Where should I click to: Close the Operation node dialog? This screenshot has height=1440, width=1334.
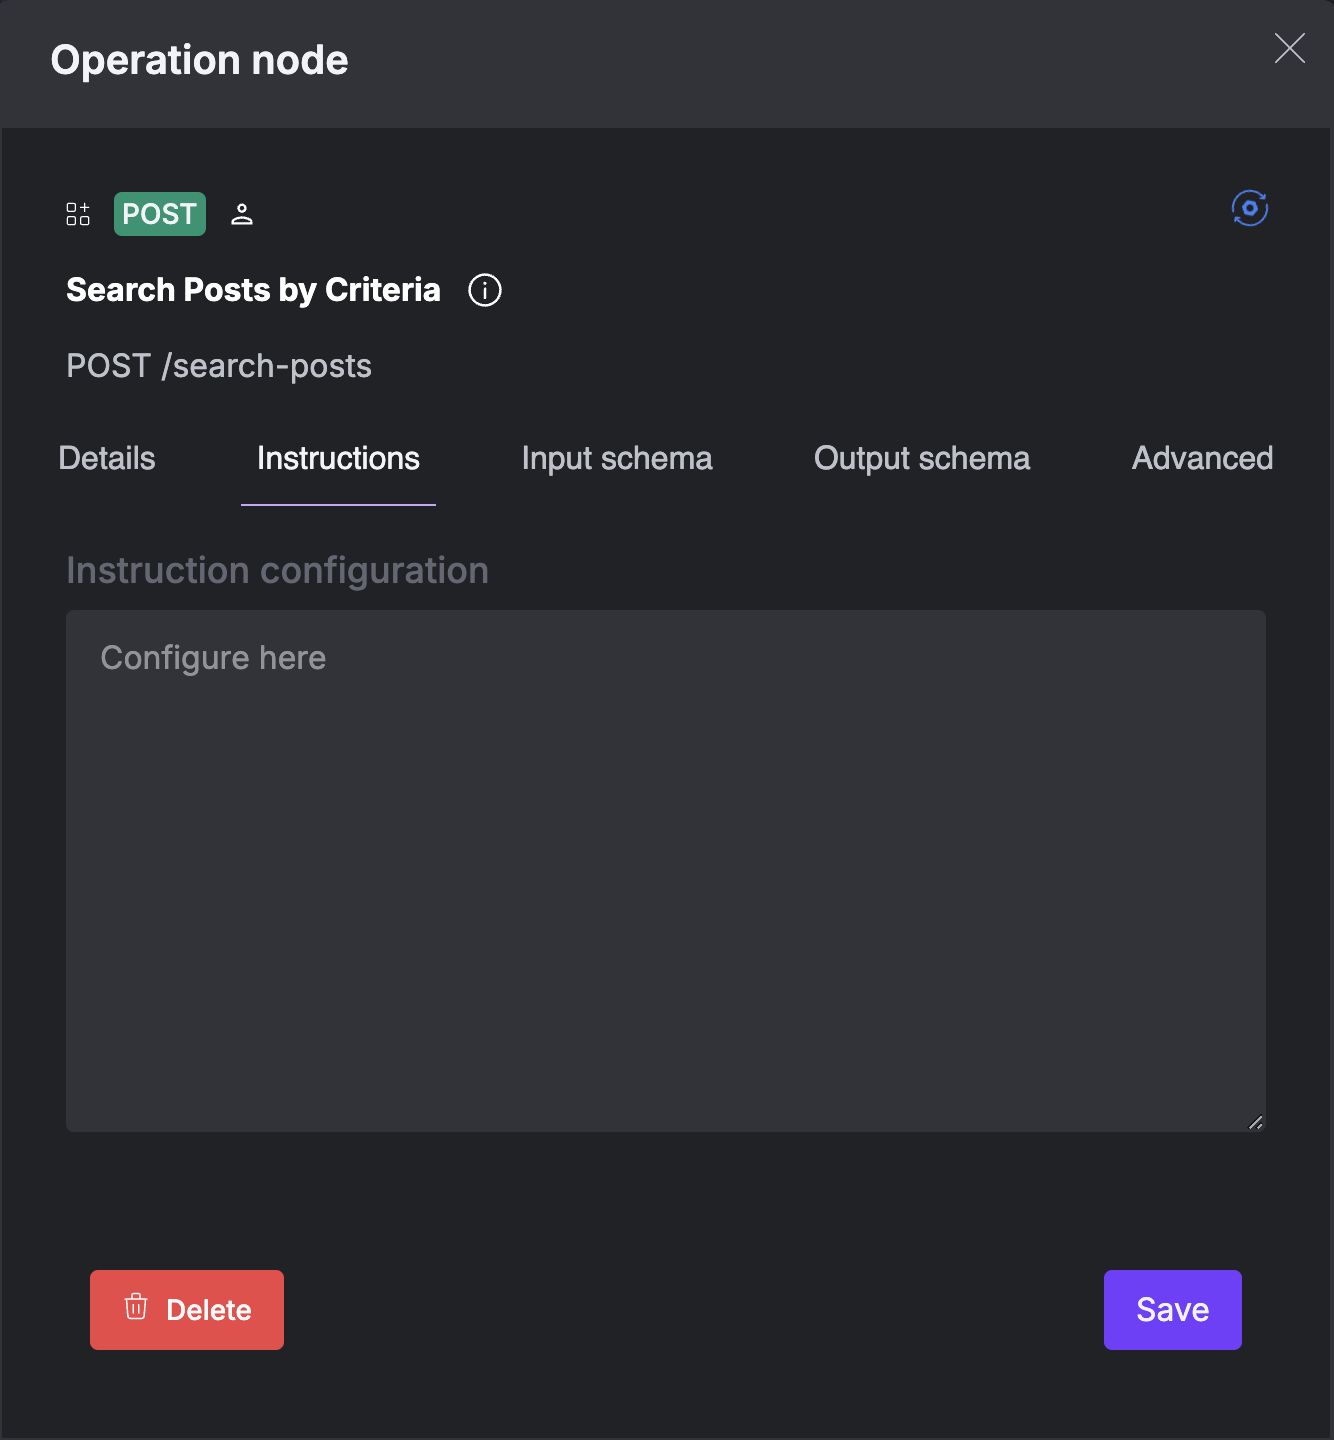point(1289,48)
